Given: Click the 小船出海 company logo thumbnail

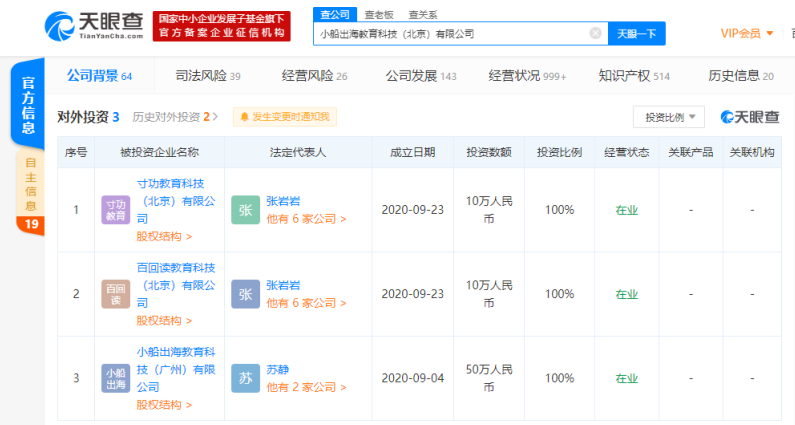Looking at the screenshot, I should (116, 377).
